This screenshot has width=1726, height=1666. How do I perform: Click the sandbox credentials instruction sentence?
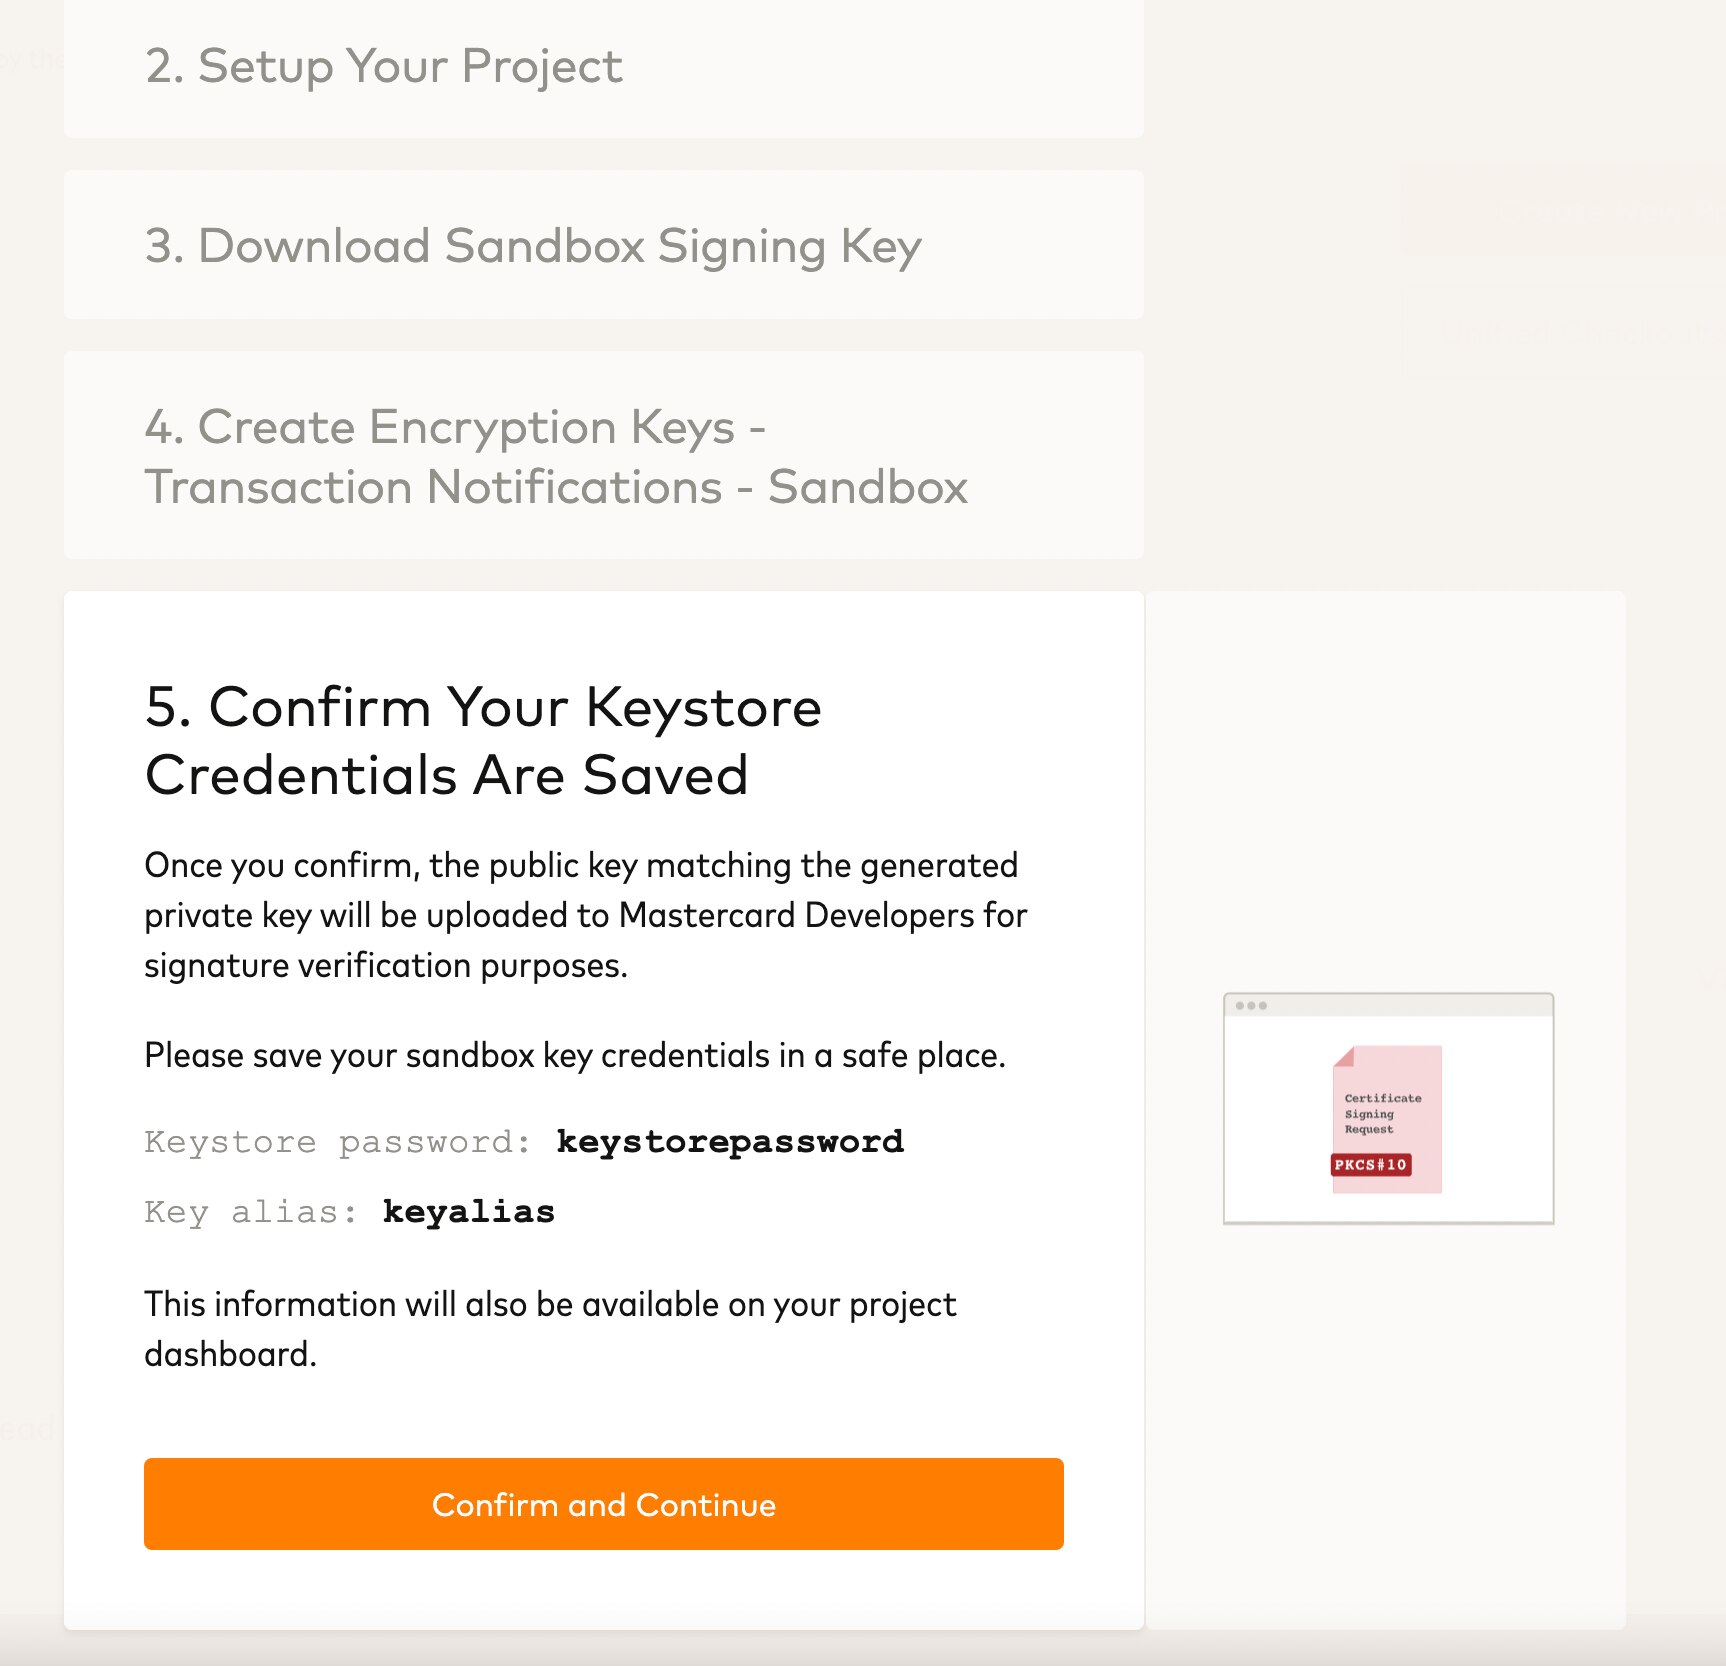pyautogui.click(x=576, y=1055)
